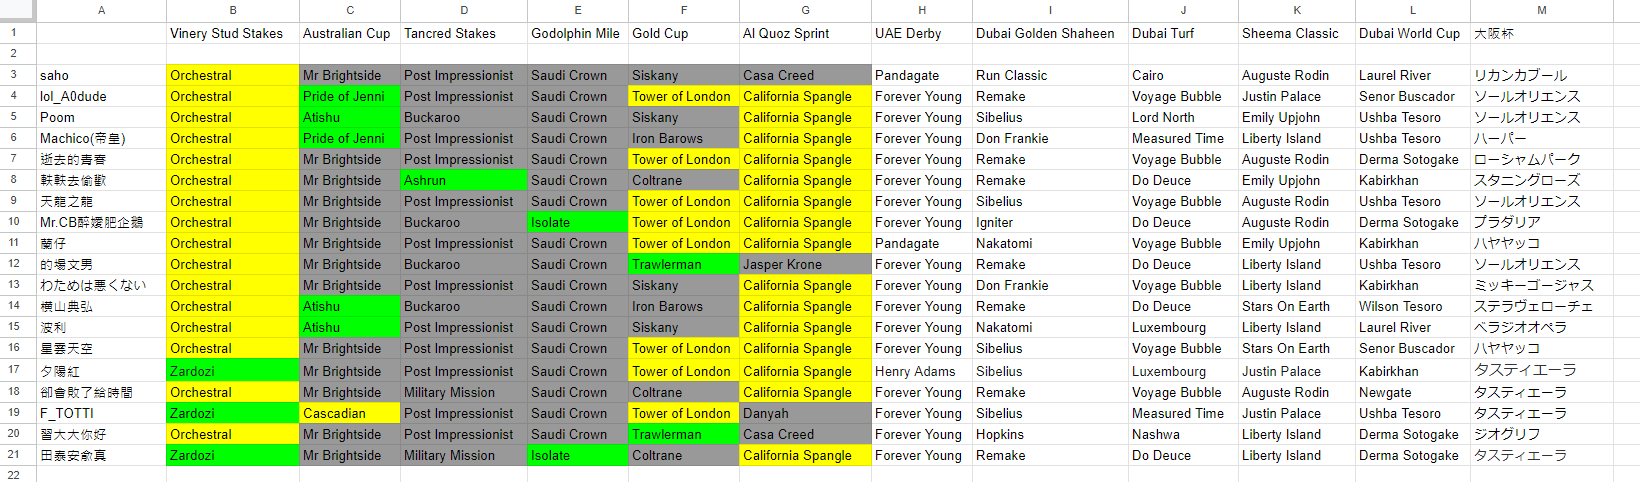
Task: Click the yellow Cascadian cell
Action: [350, 413]
